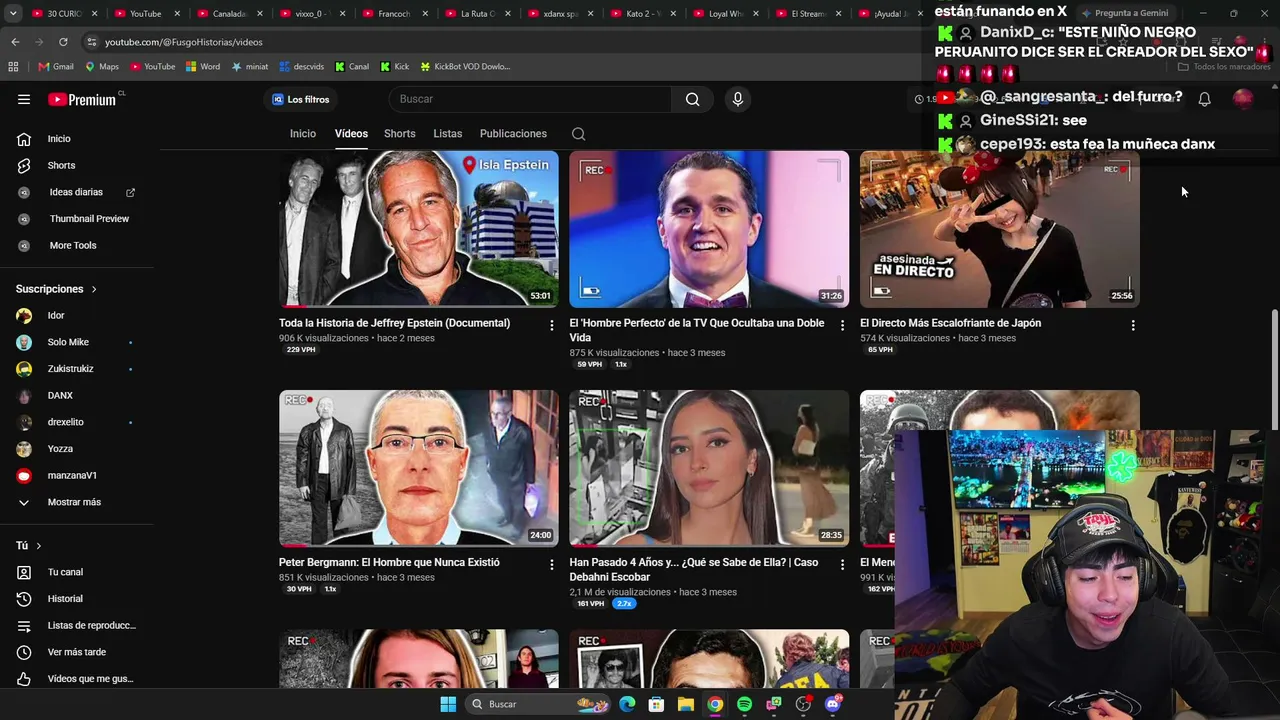Open options for Directo Más Escalofriante video
The width and height of the screenshot is (1280, 720).
1133,325
